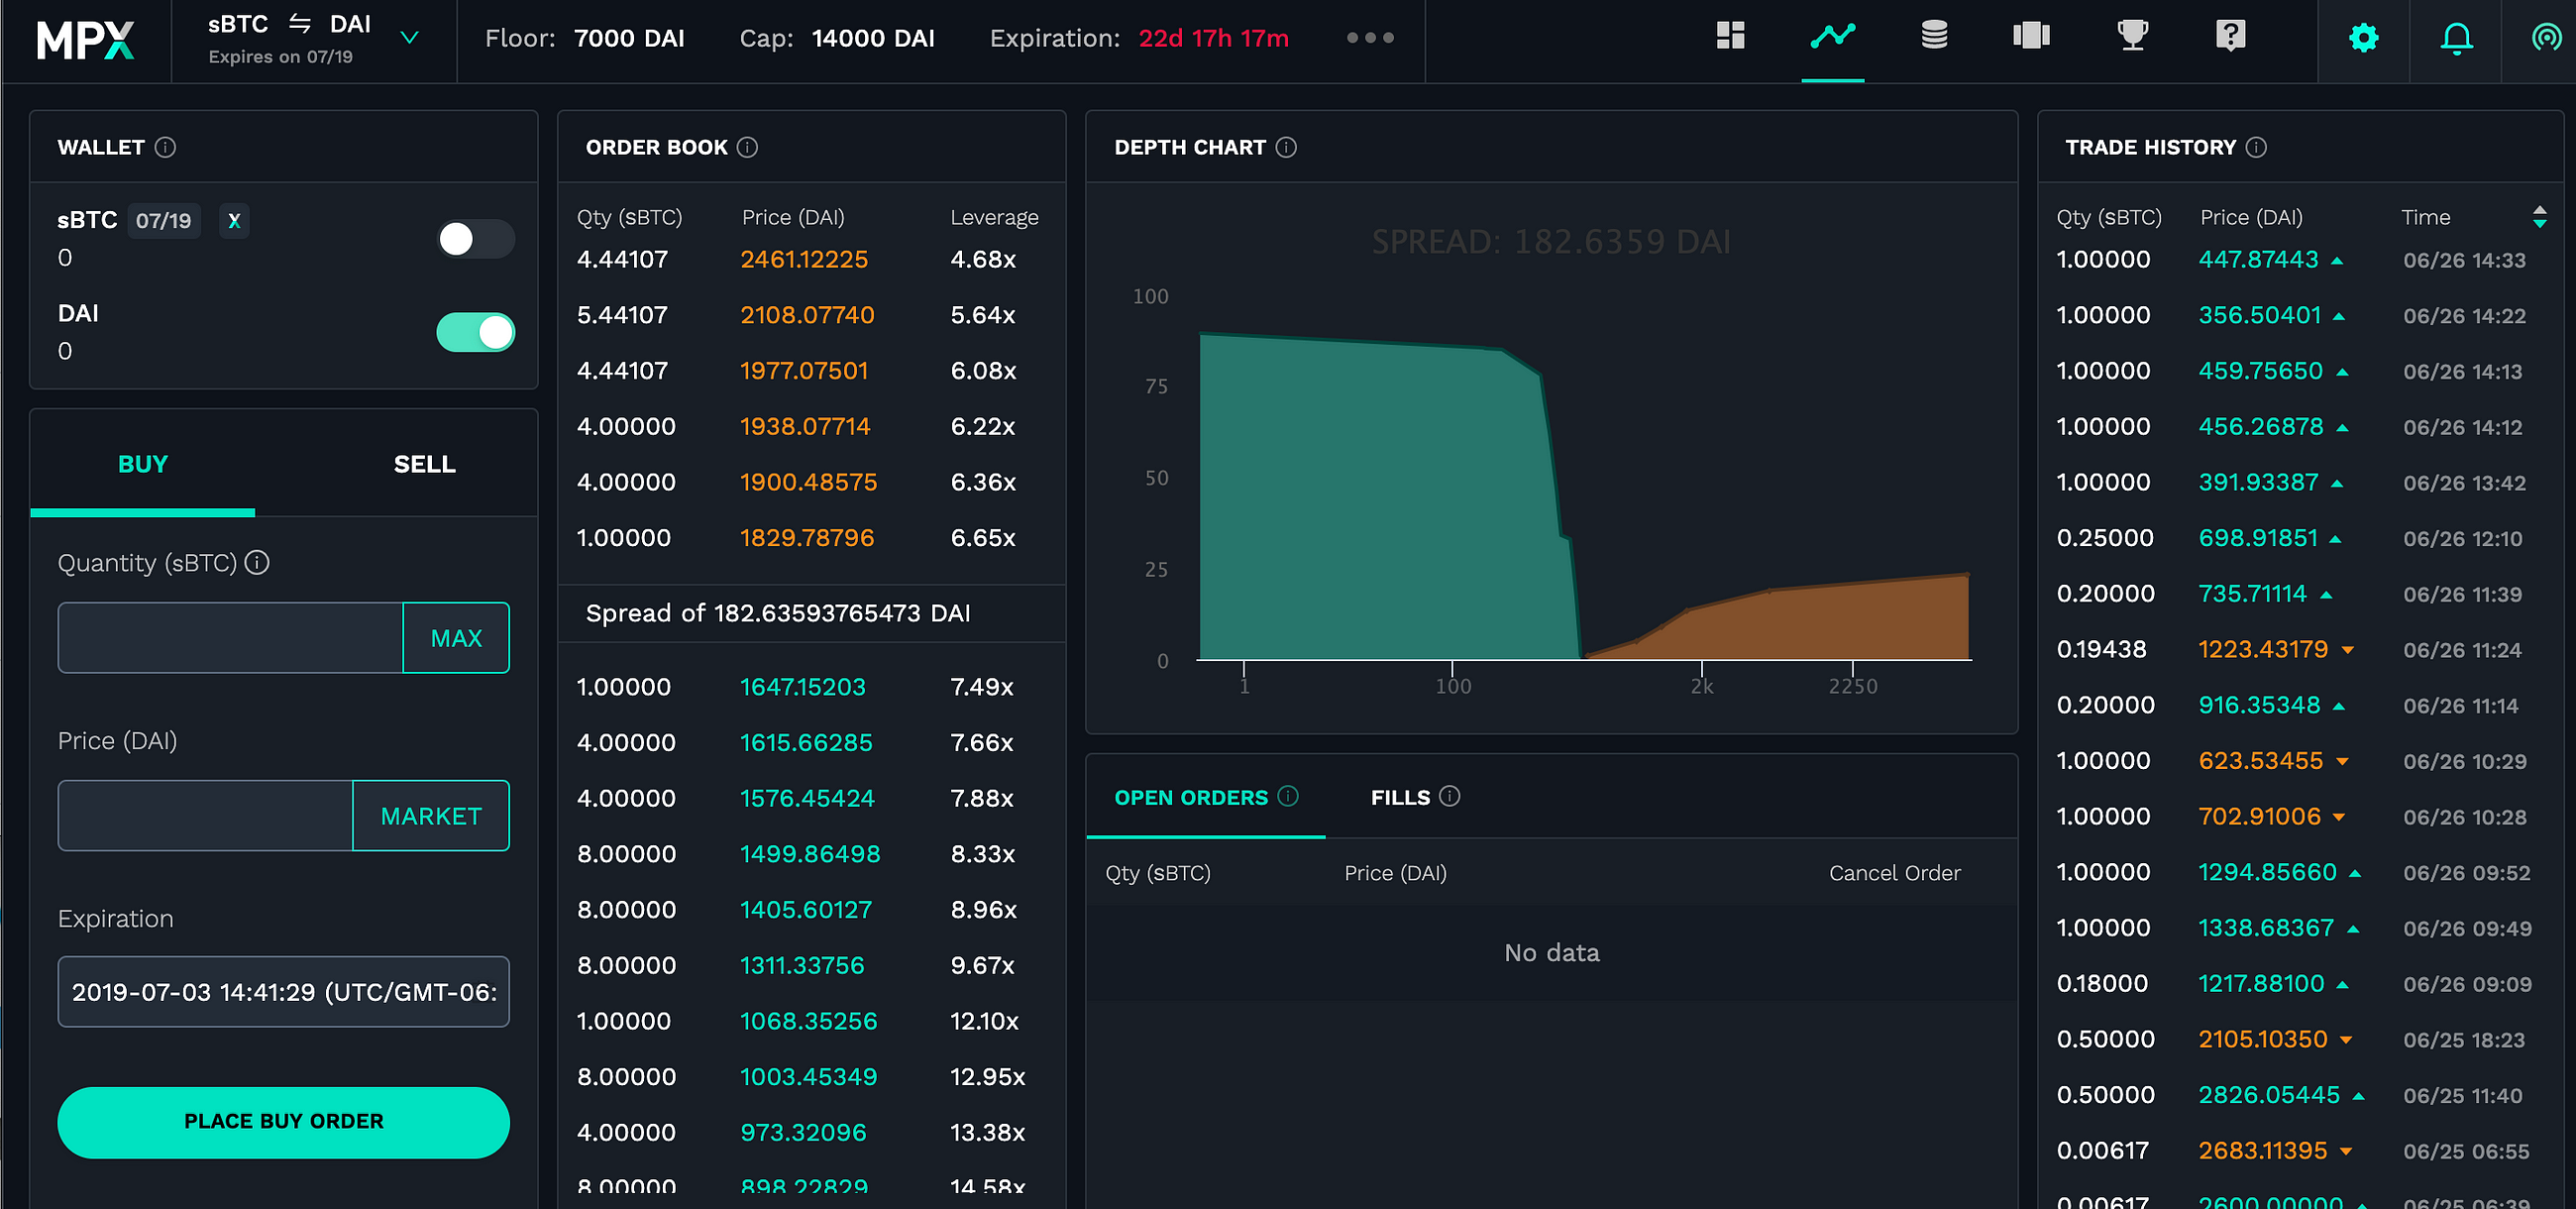Click PLACE BUY ORDER button
The image size is (2576, 1209).
[284, 1122]
